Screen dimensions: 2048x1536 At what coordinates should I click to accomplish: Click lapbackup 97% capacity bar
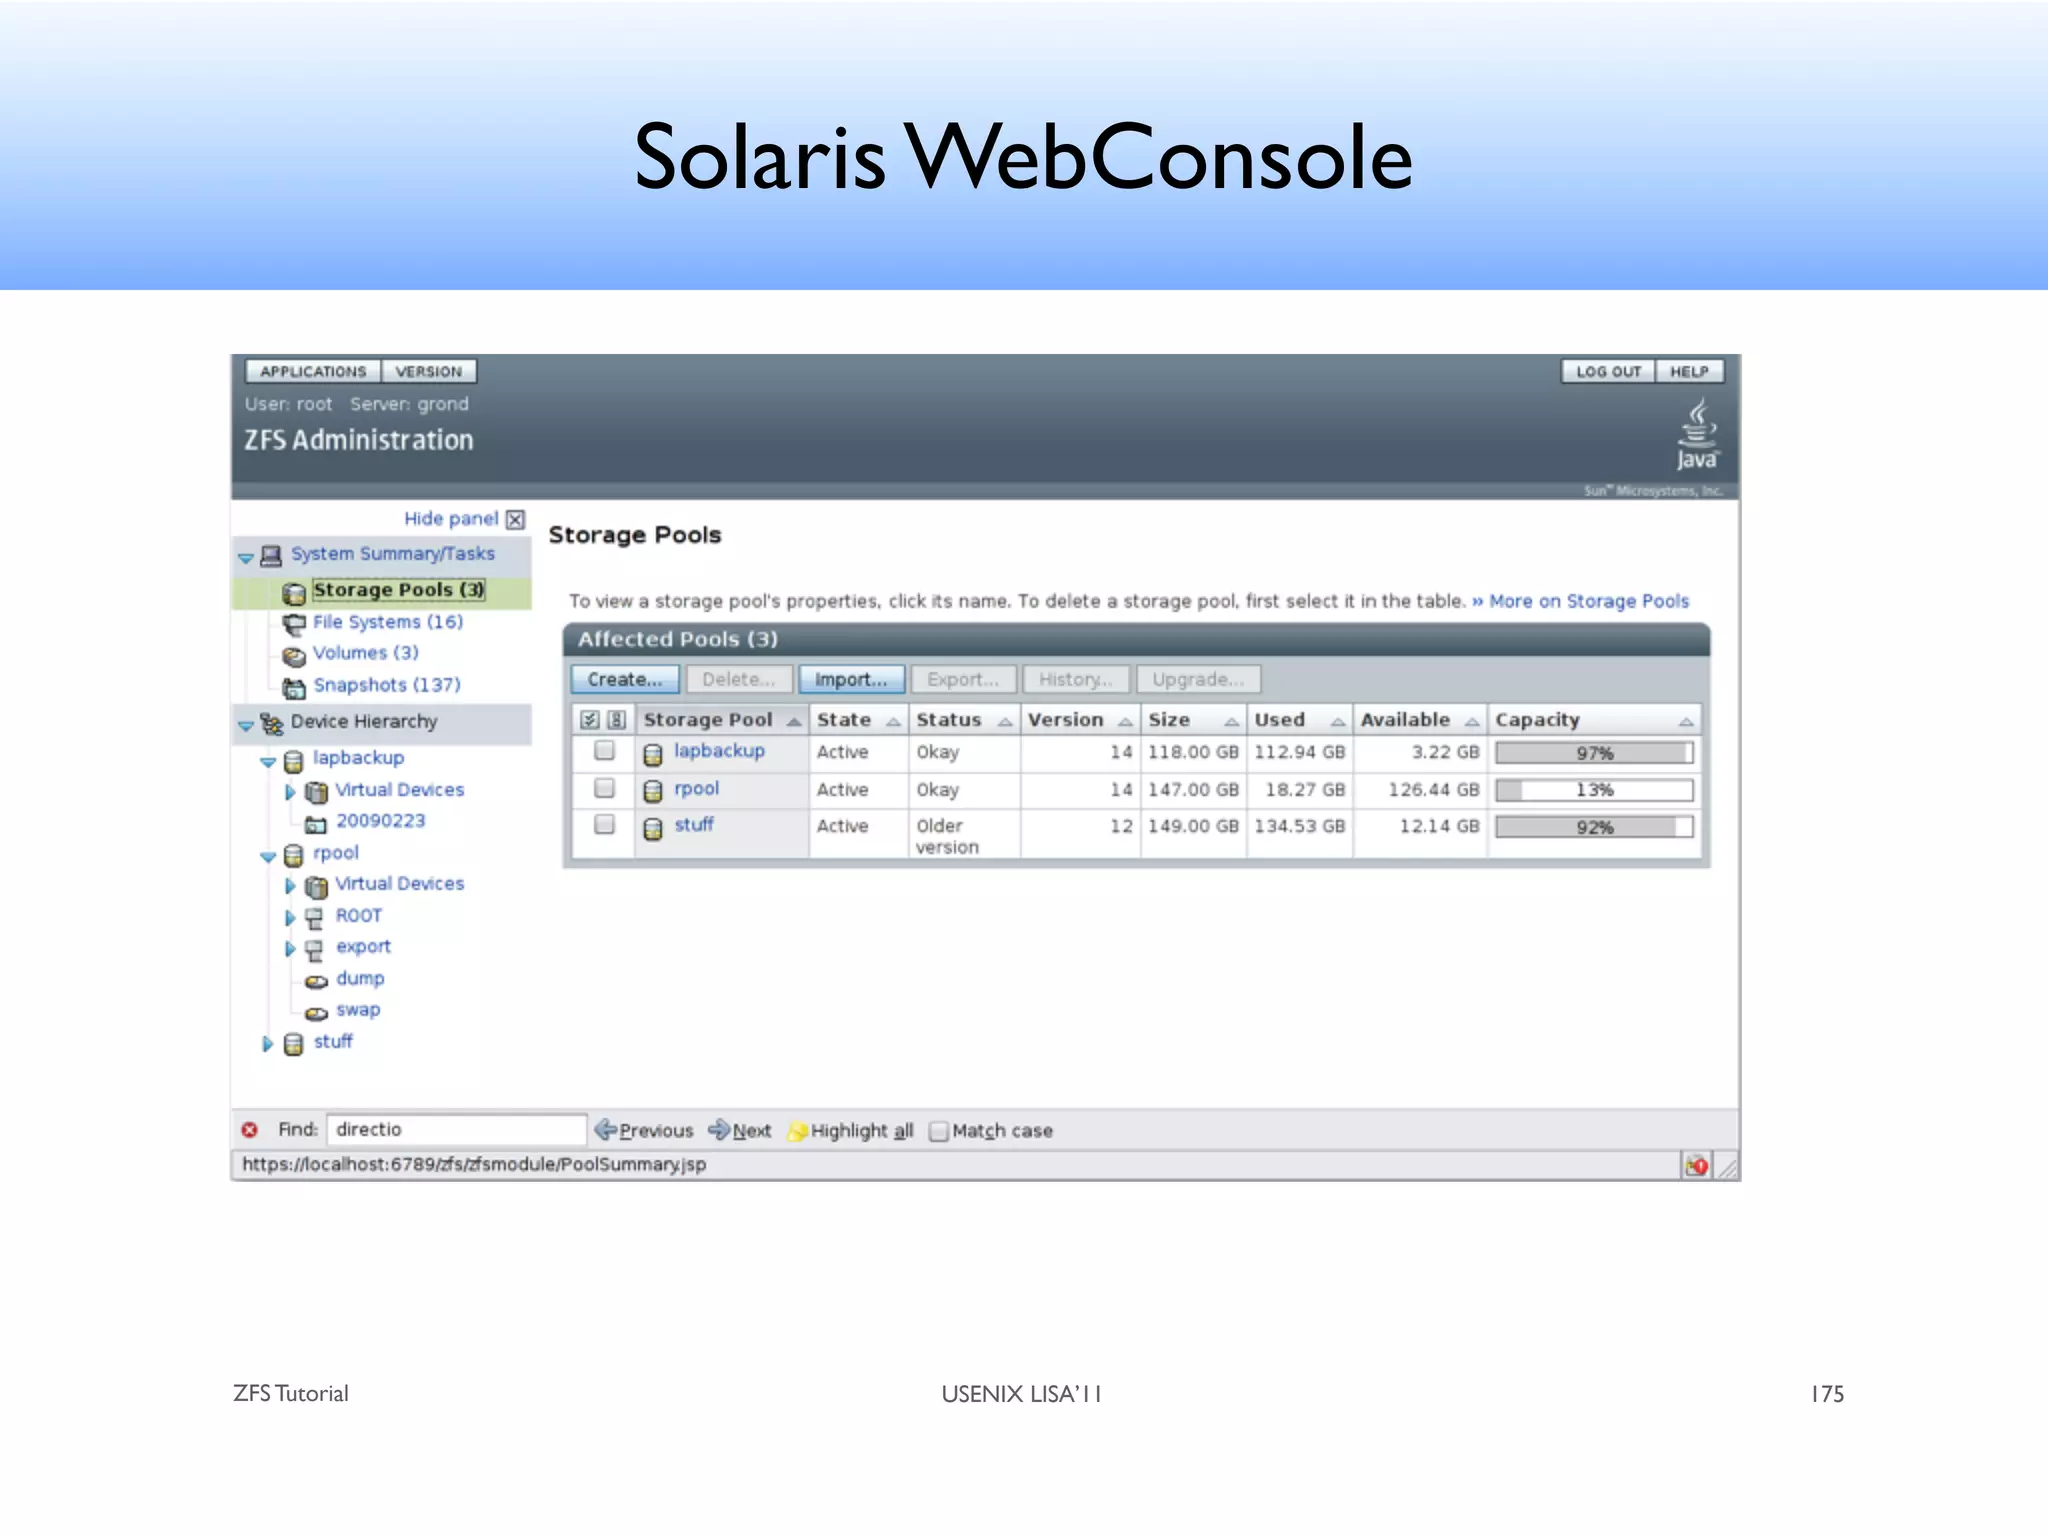(x=1594, y=753)
